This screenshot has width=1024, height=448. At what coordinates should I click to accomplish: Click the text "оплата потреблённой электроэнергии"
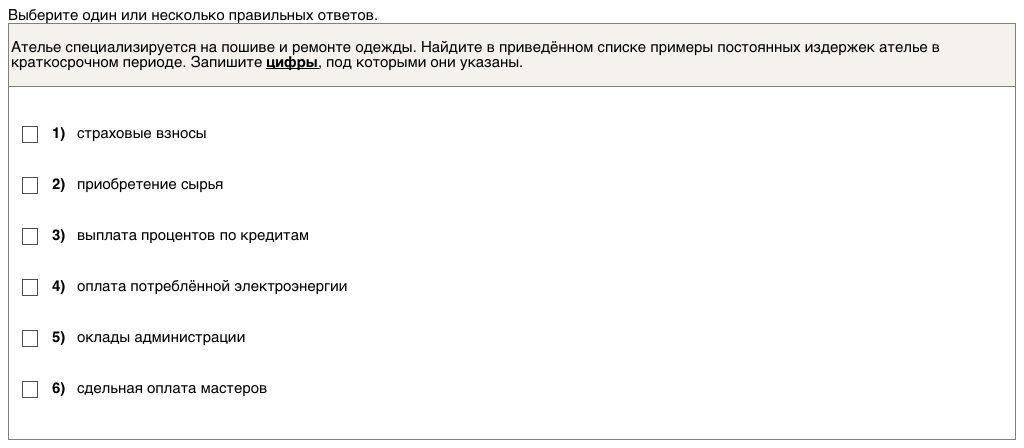click(x=212, y=286)
